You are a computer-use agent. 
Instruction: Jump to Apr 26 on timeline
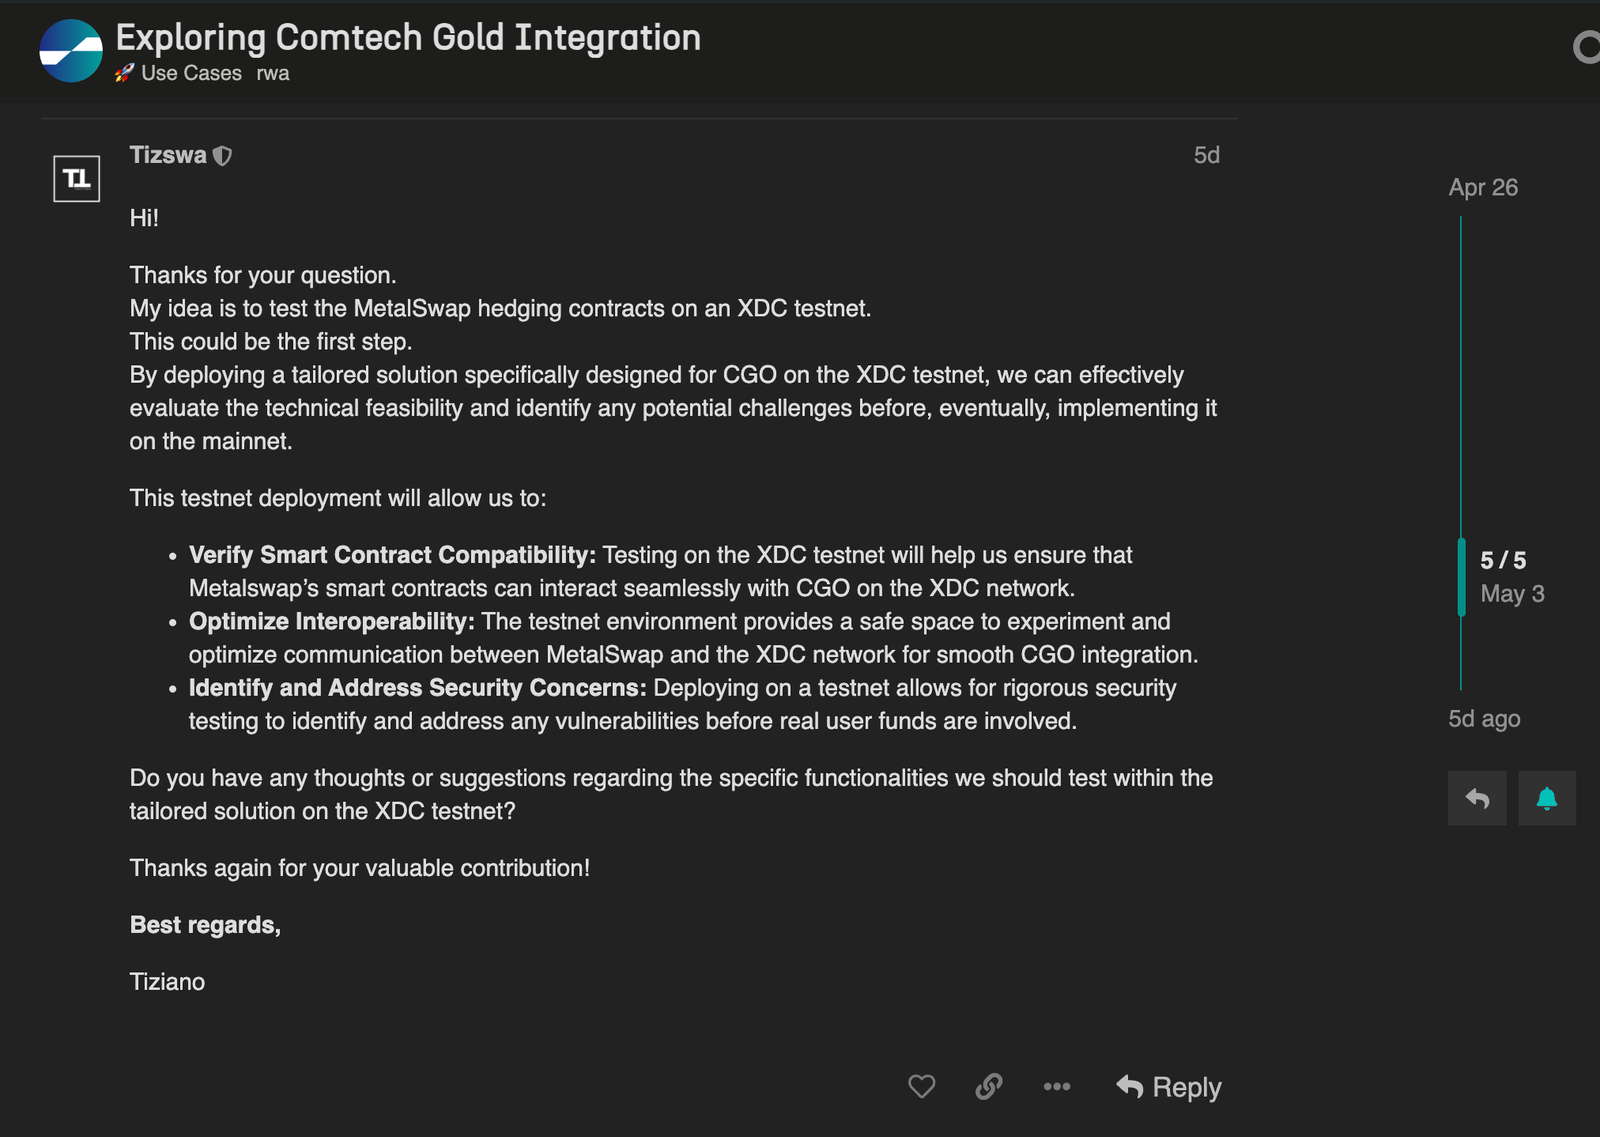point(1483,187)
